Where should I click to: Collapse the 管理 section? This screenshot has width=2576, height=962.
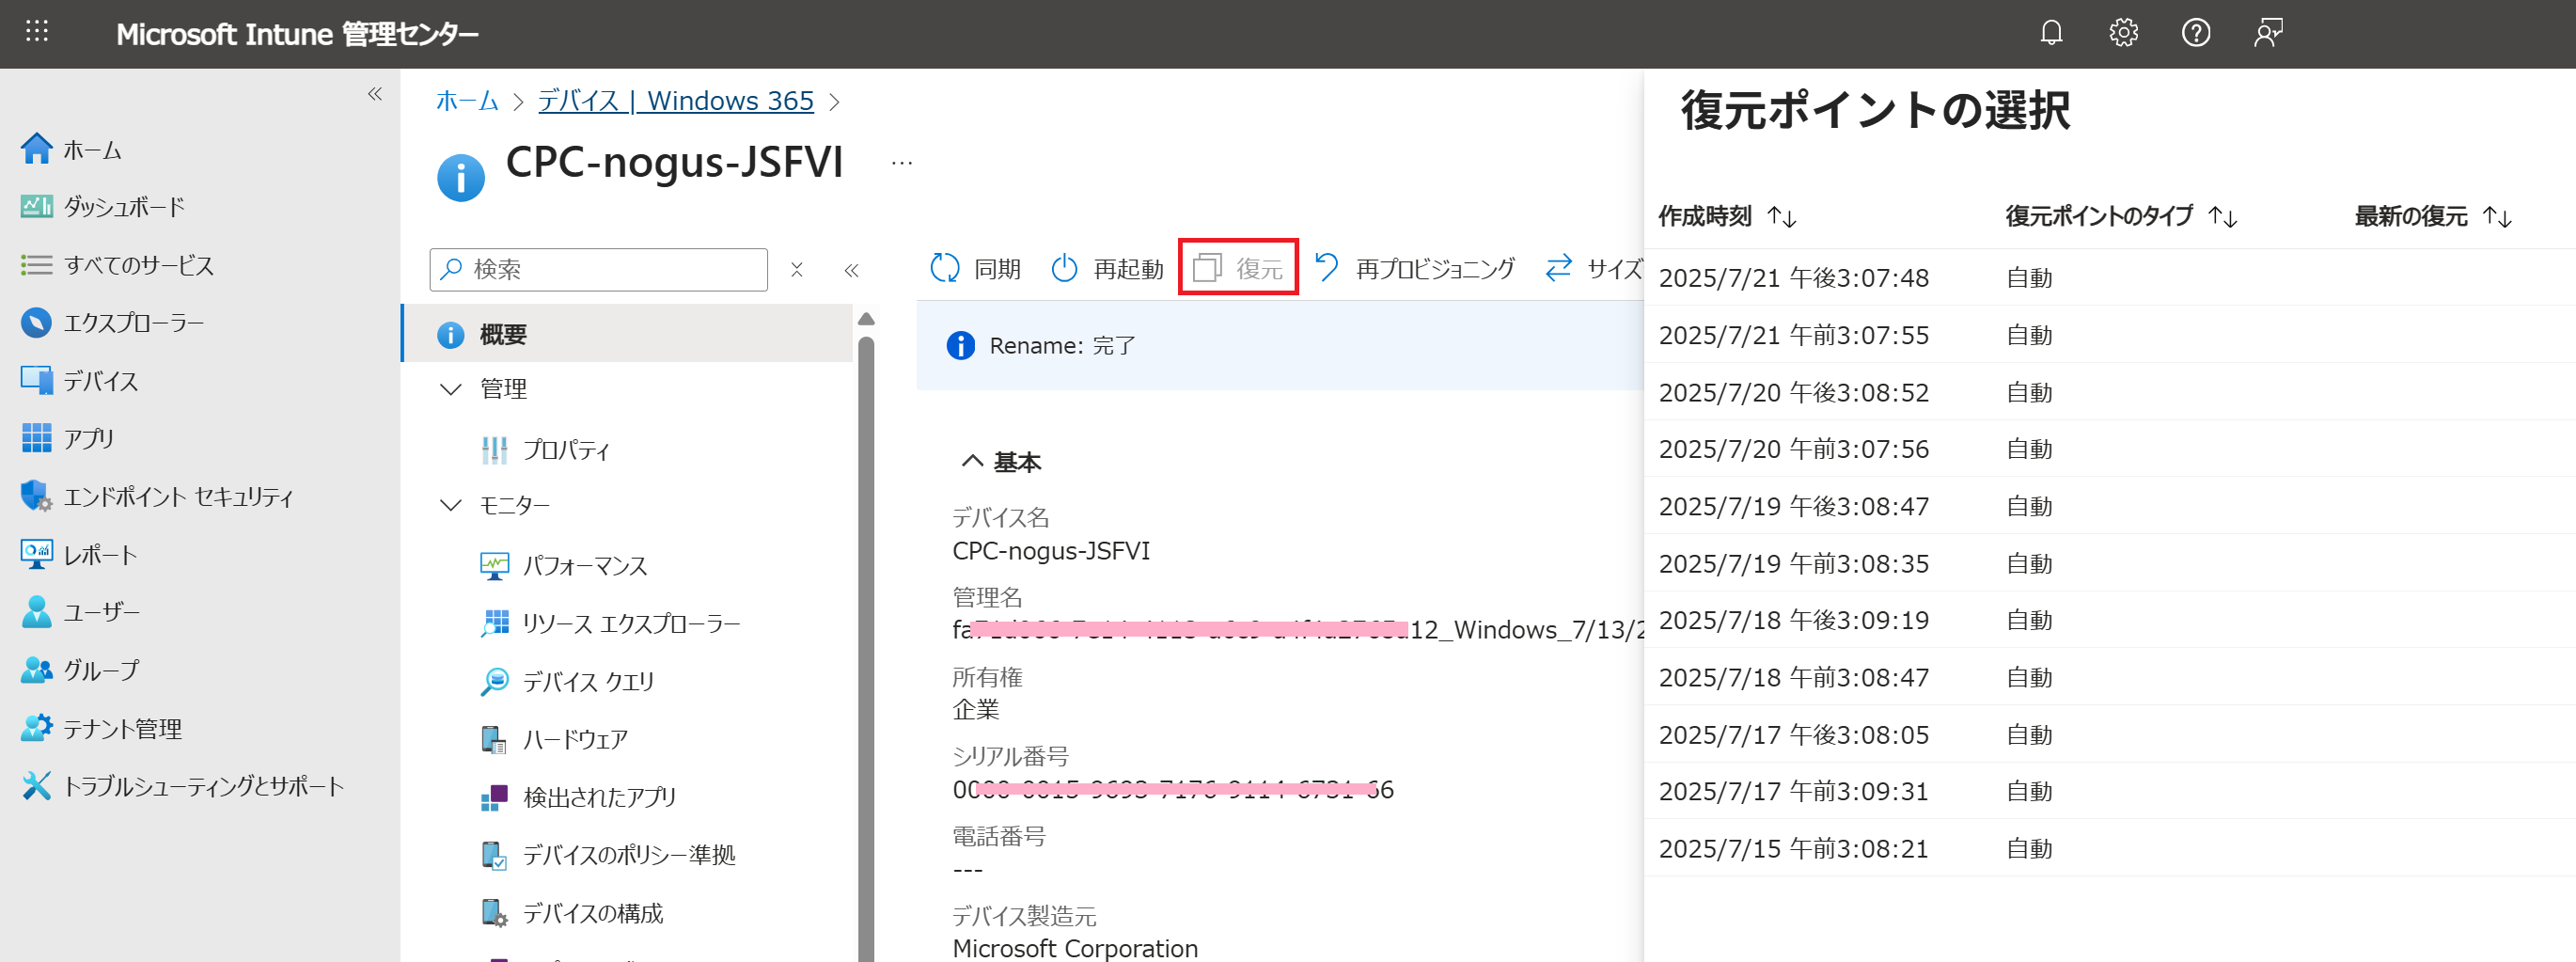coord(451,390)
